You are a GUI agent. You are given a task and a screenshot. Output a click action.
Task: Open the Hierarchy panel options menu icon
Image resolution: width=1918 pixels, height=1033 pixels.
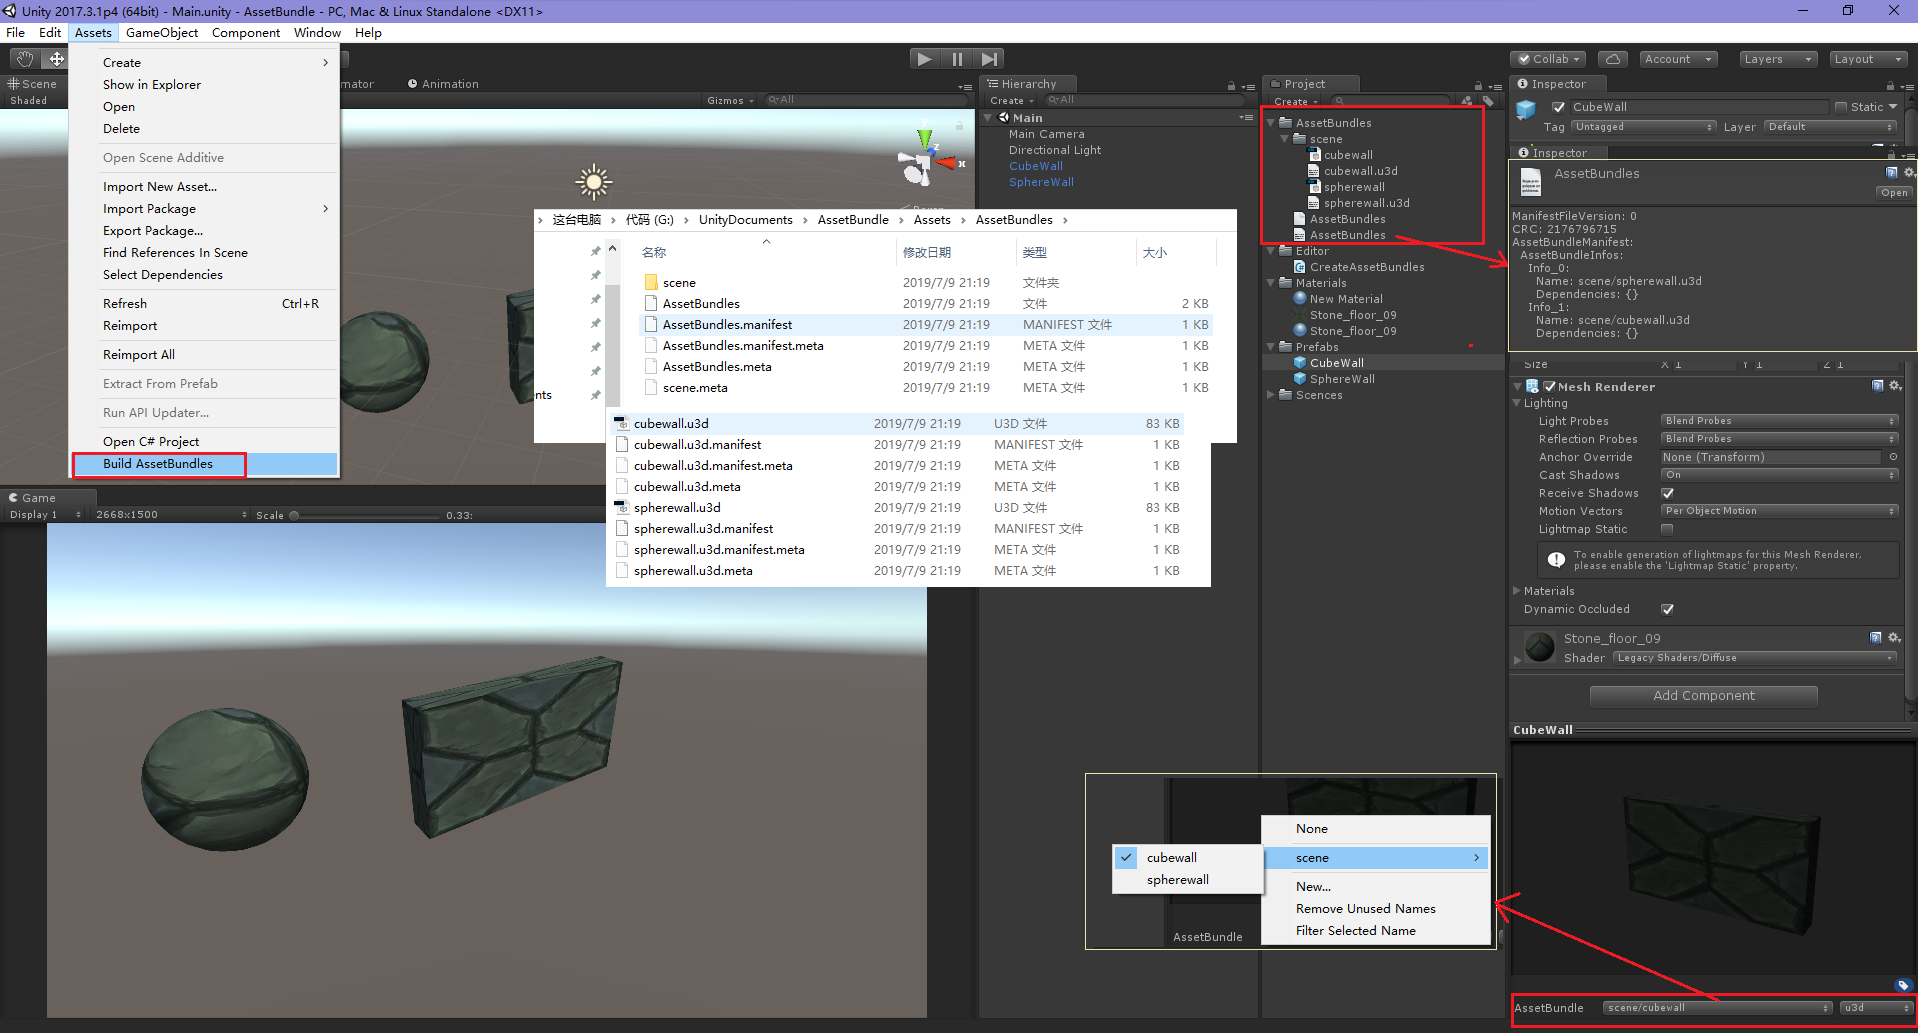(x=1248, y=87)
